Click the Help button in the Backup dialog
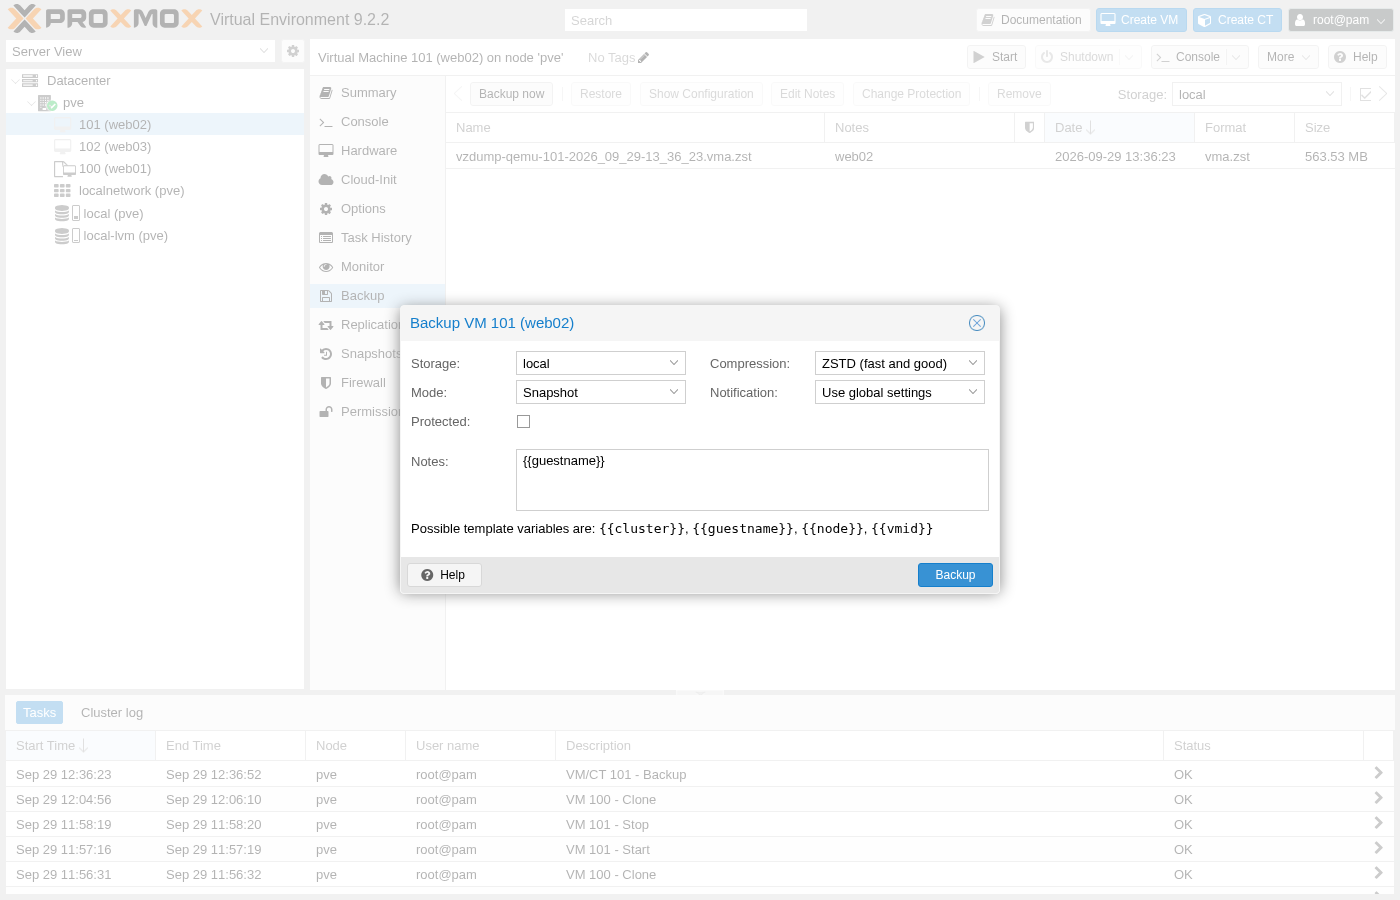Screen dimensions: 1400x900 click(x=444, y=575)
